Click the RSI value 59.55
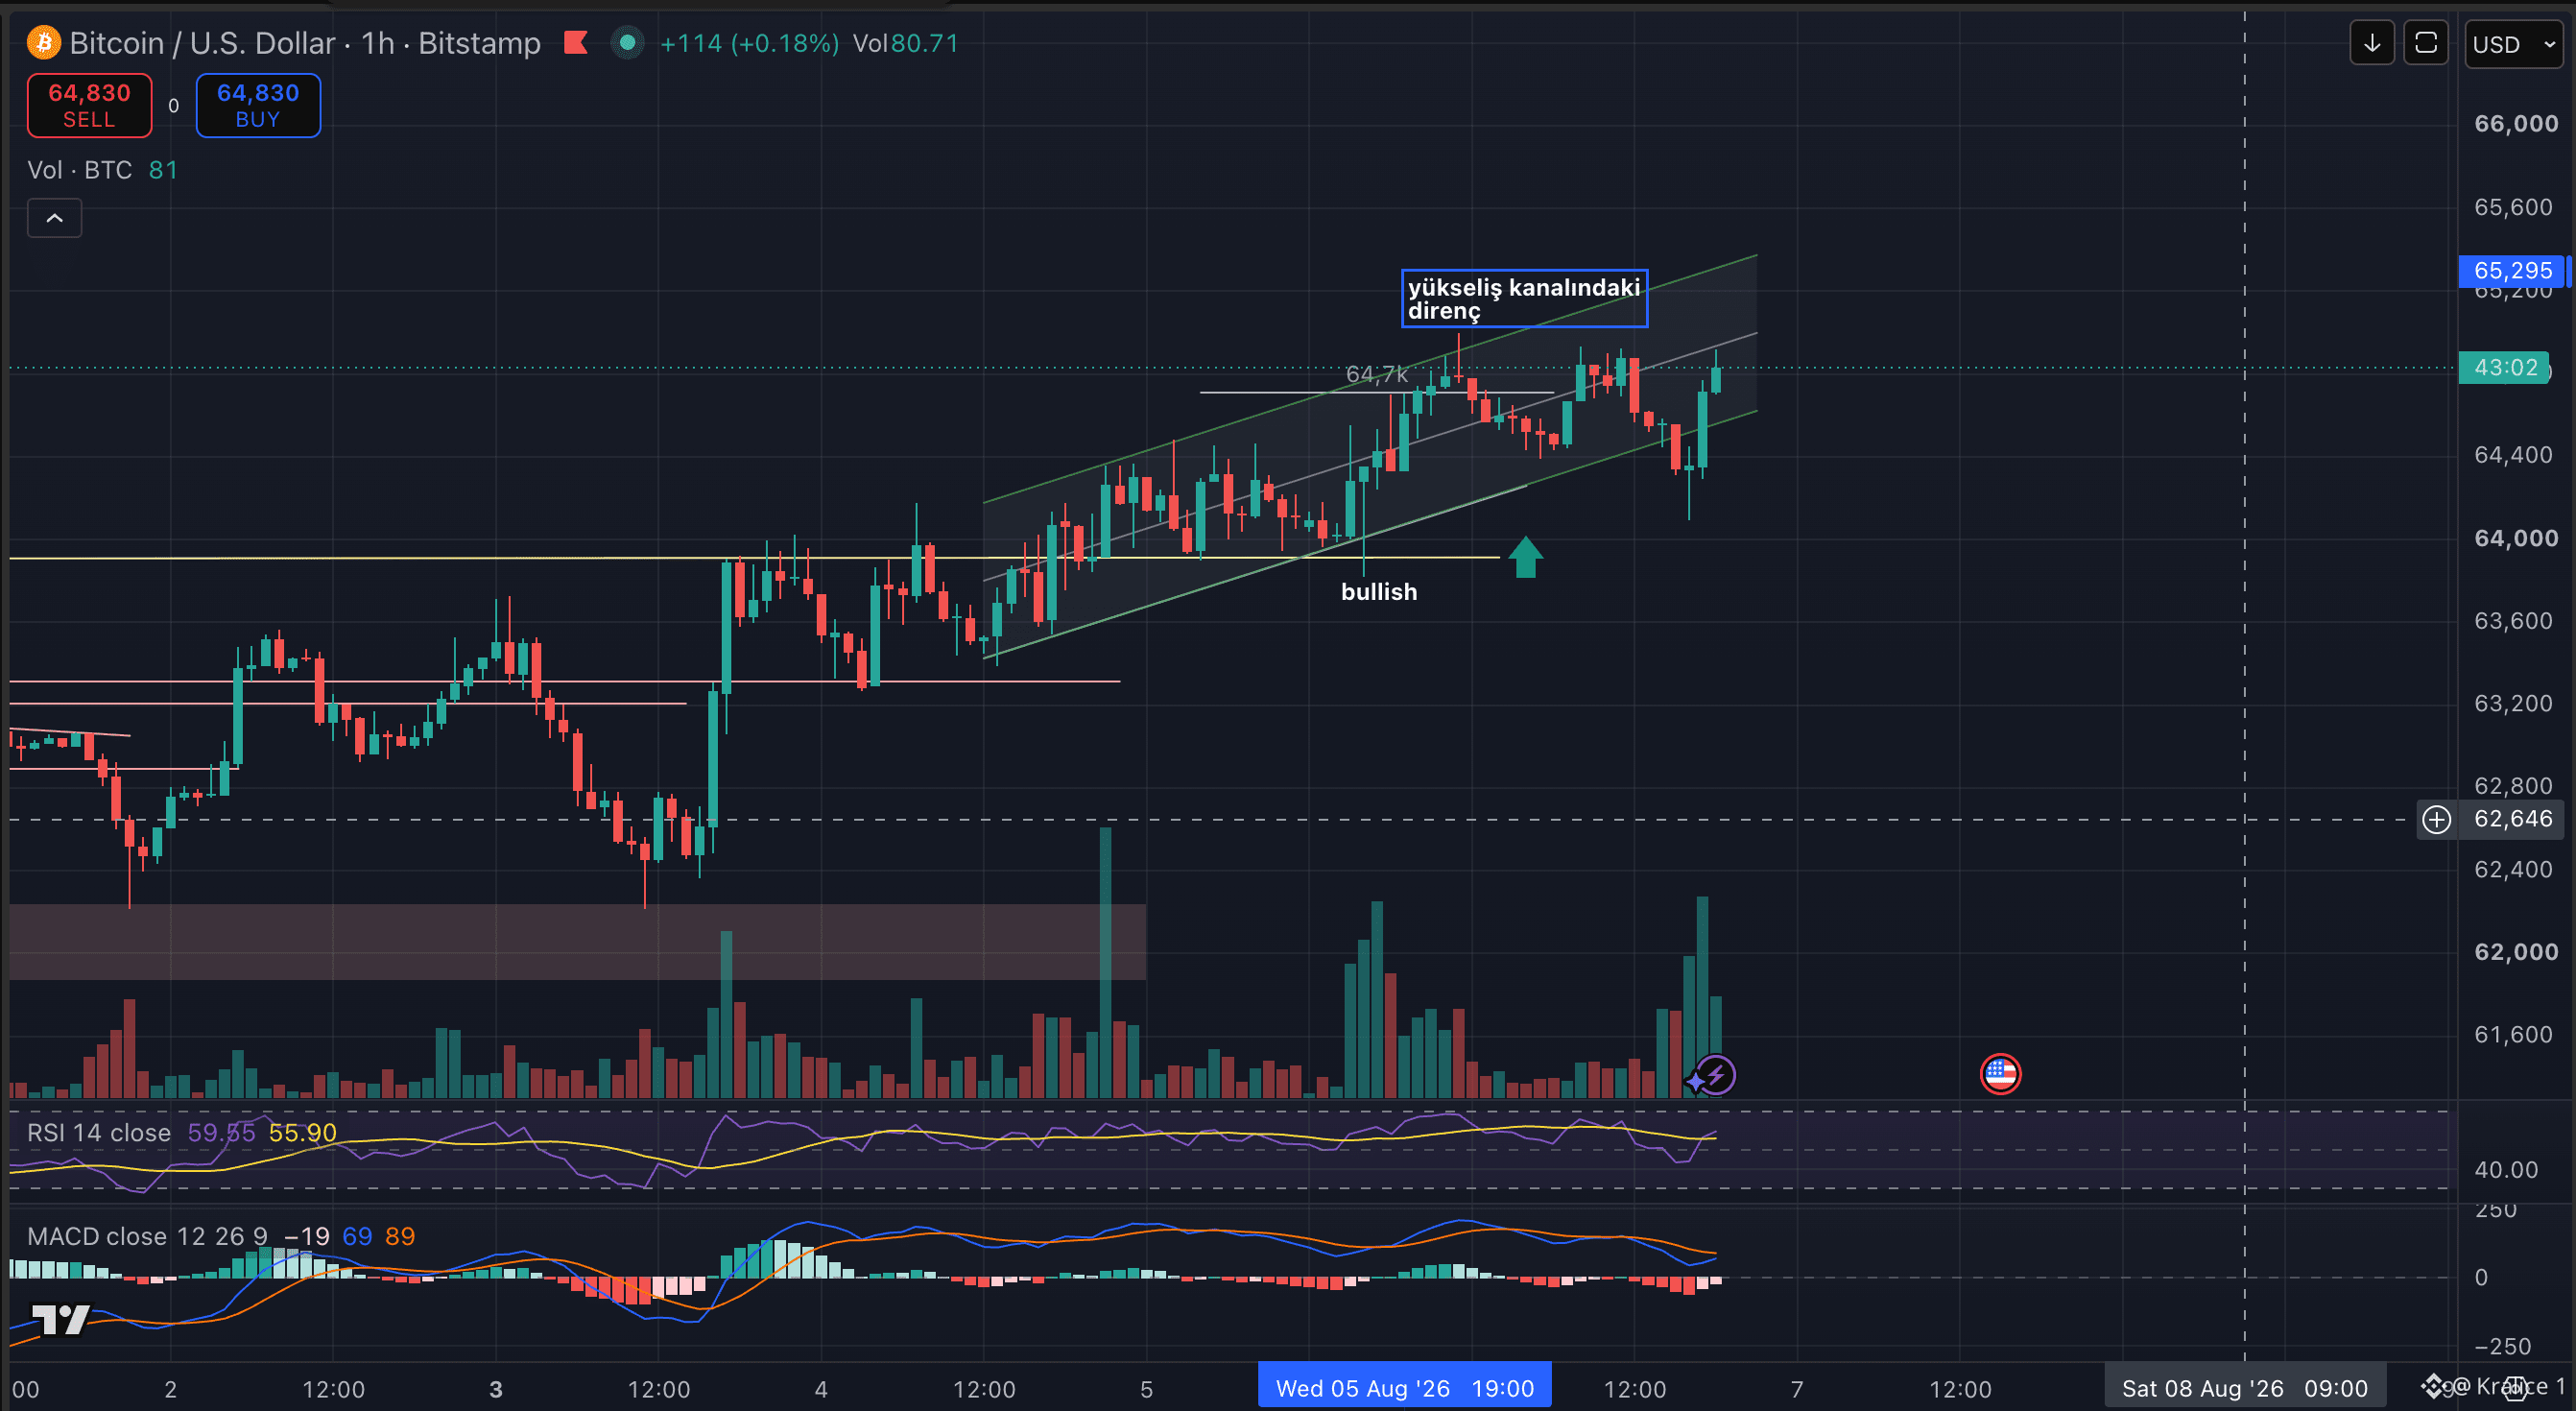This screenshot has width=2576, height=1411. [x=221, y=1132]
